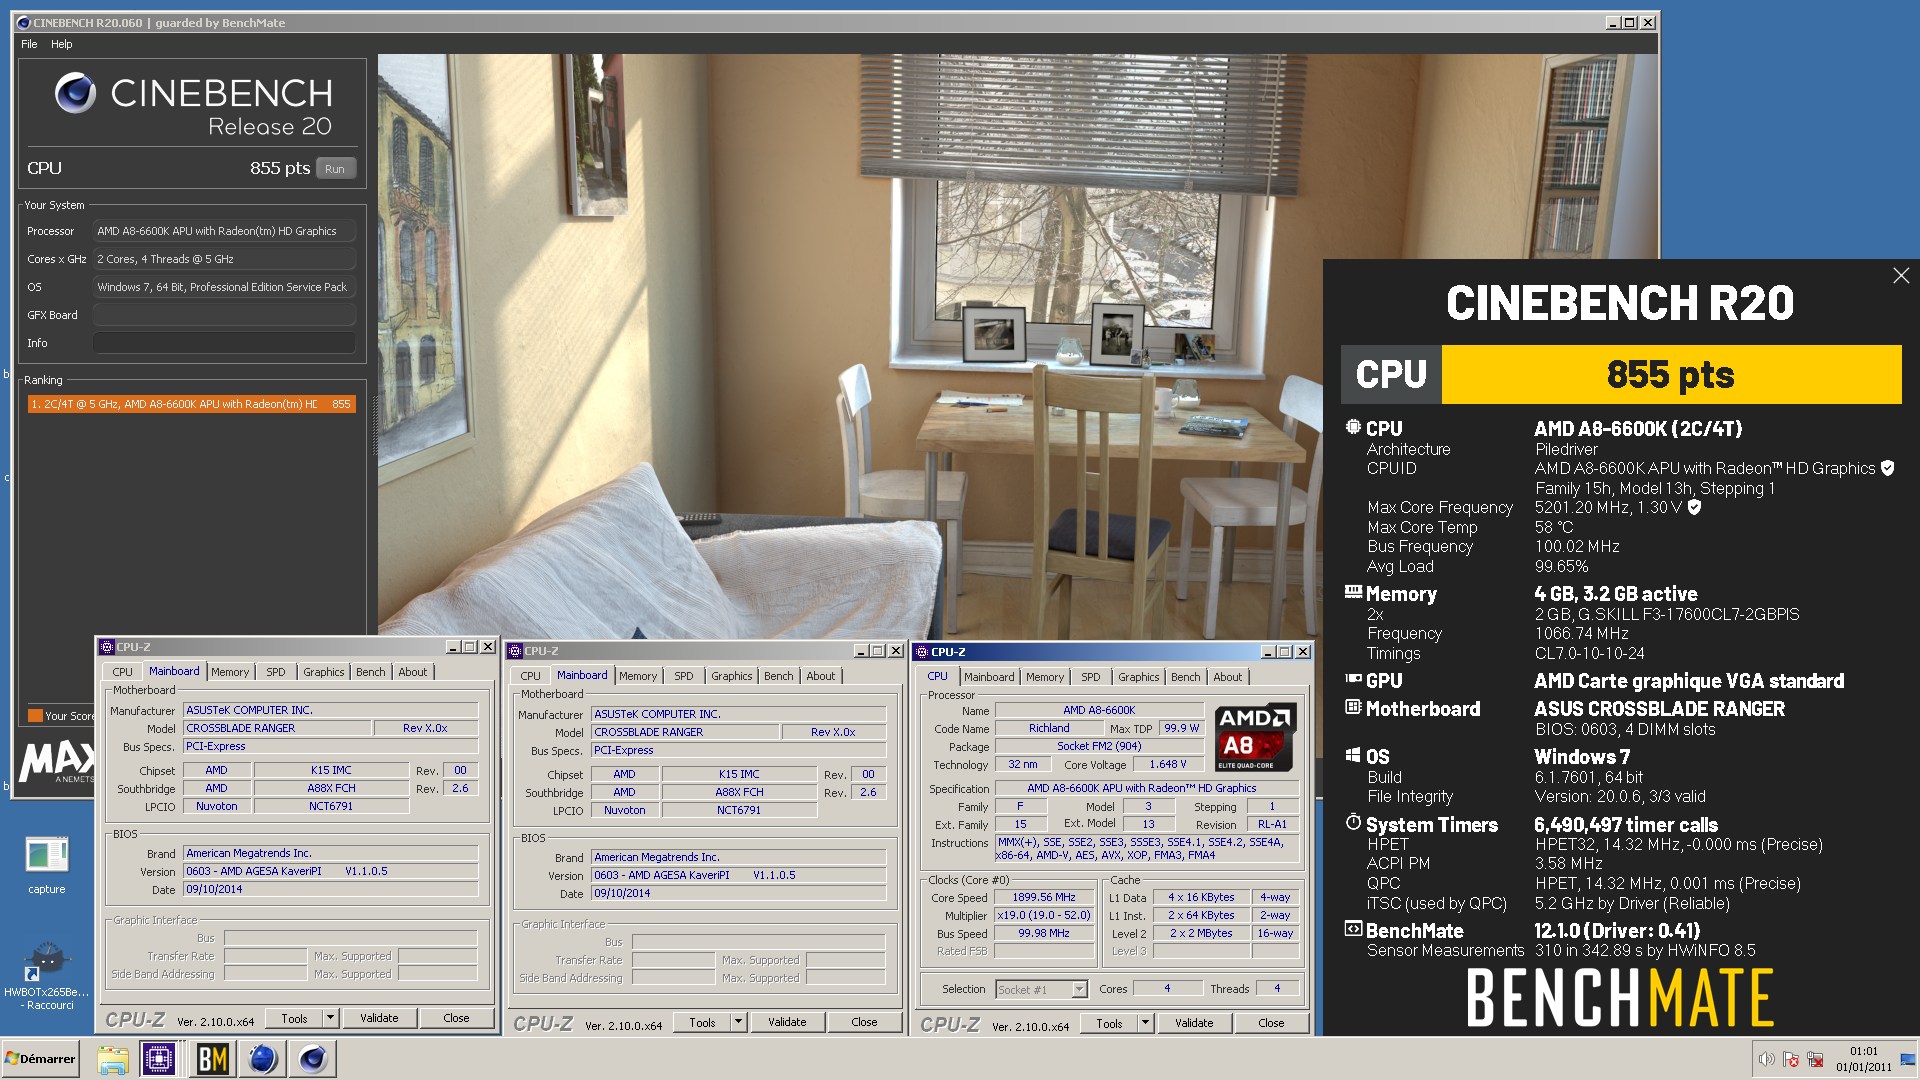Click the Info field in Cinebench

coord(224,343)
